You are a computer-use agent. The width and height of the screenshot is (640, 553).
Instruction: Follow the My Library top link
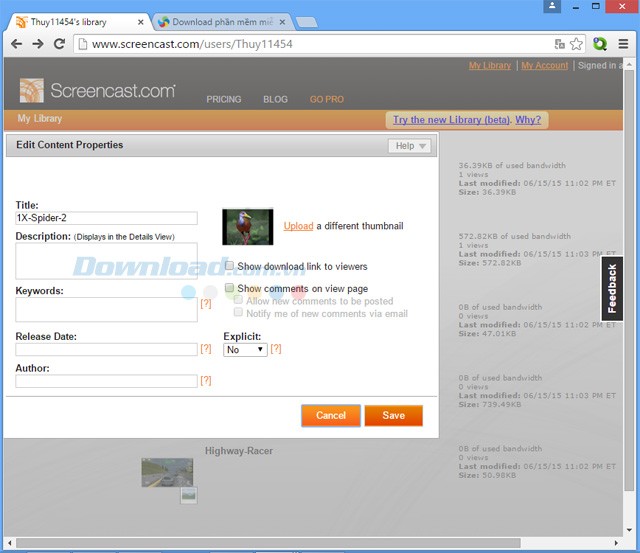(x=490, y=65)
